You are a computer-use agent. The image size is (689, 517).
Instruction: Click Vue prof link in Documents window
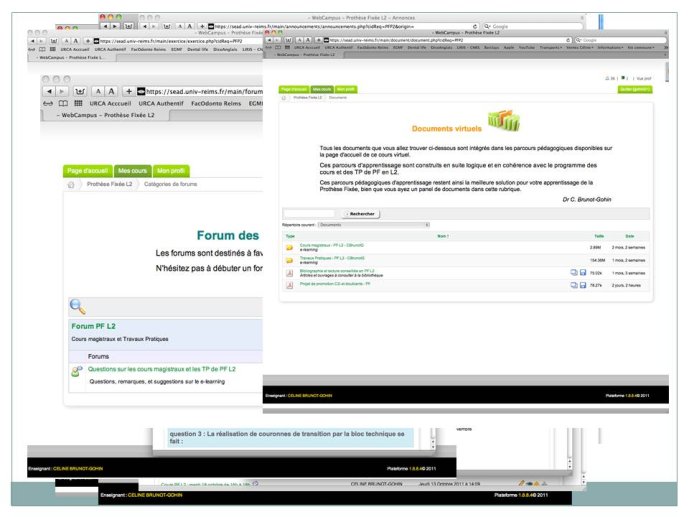644,79
